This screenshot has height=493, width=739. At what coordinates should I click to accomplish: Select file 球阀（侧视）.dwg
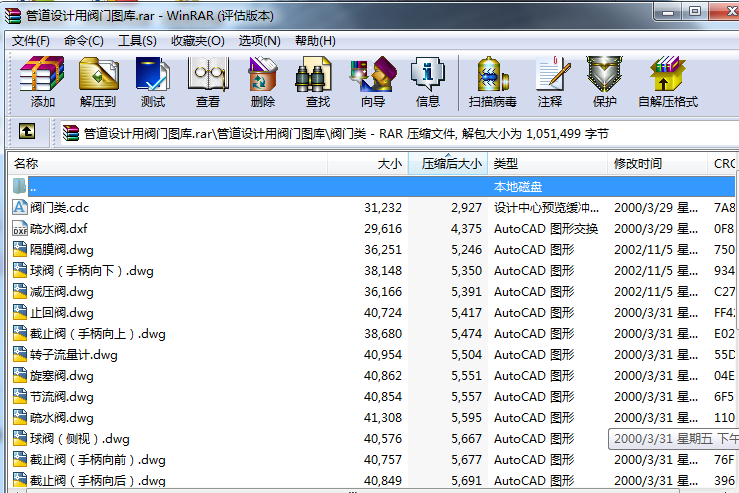coord(80,439)
